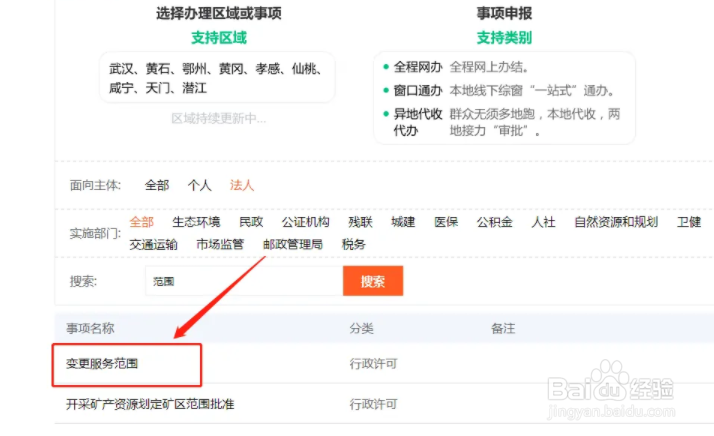Filter by 城建 department
Screen dimensions: 714x436
[x=403, y=222]
